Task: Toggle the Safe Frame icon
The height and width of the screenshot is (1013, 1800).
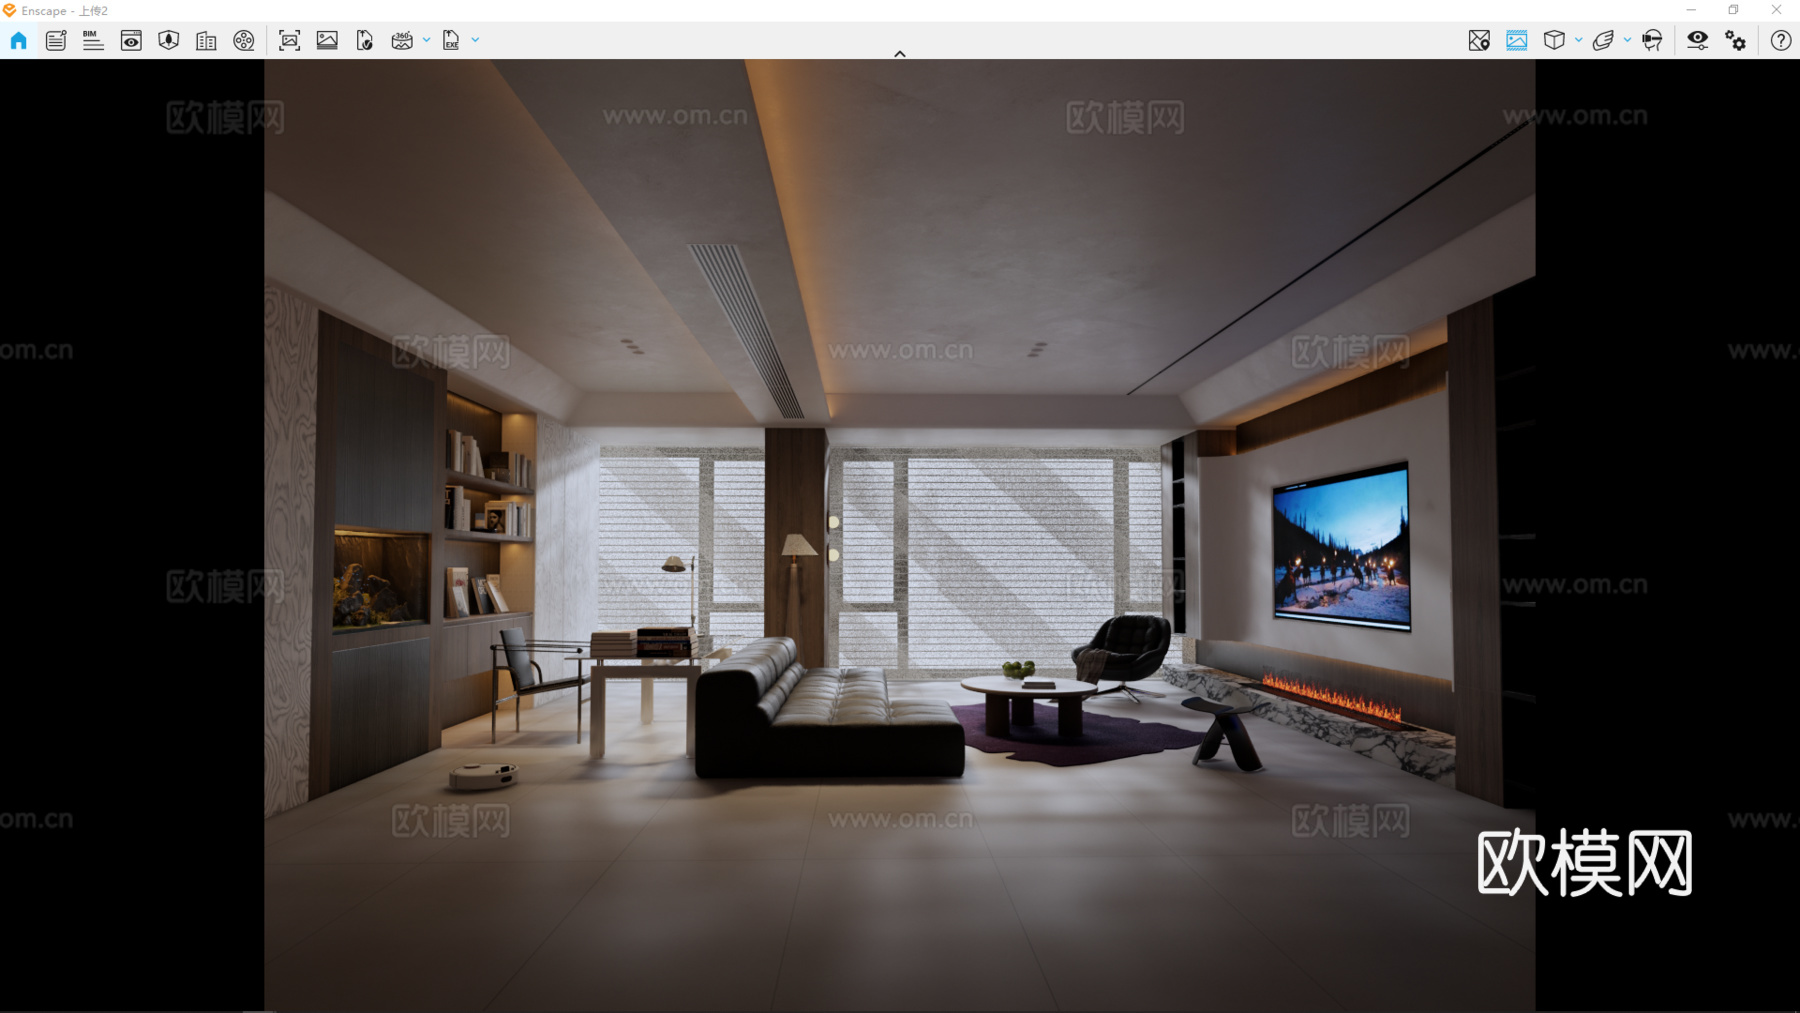Action: tap(1517, 40)
